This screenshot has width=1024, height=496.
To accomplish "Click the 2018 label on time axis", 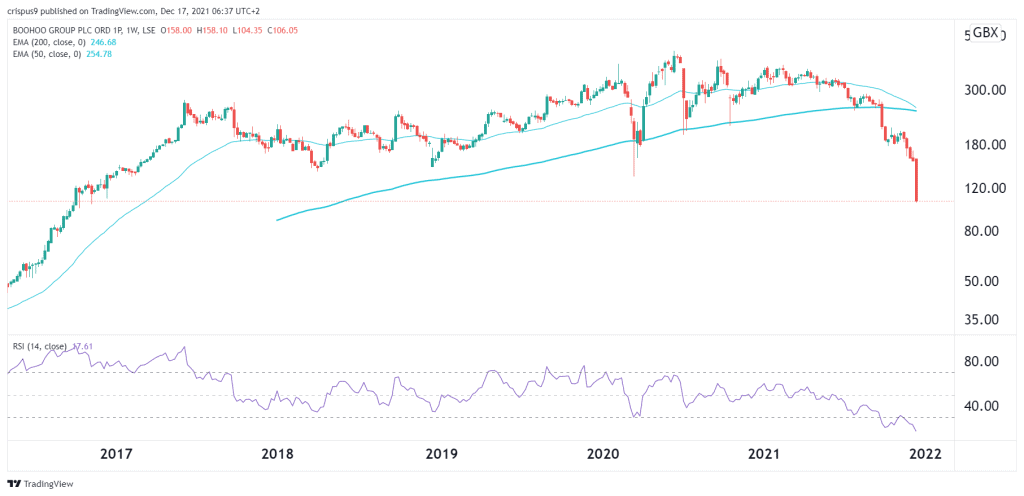I will 279,454.
